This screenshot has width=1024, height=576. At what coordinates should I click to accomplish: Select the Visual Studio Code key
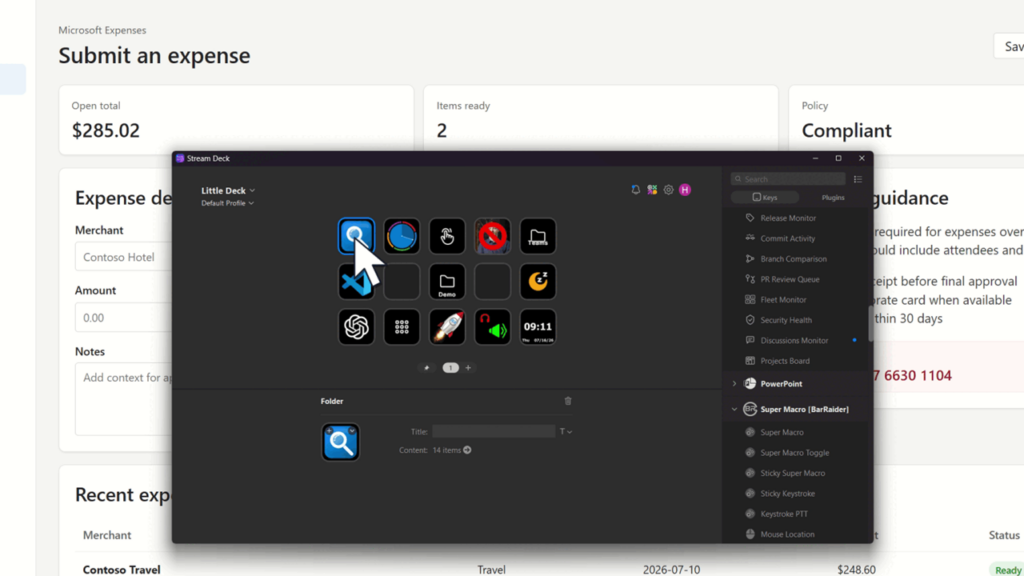[356, 281]
